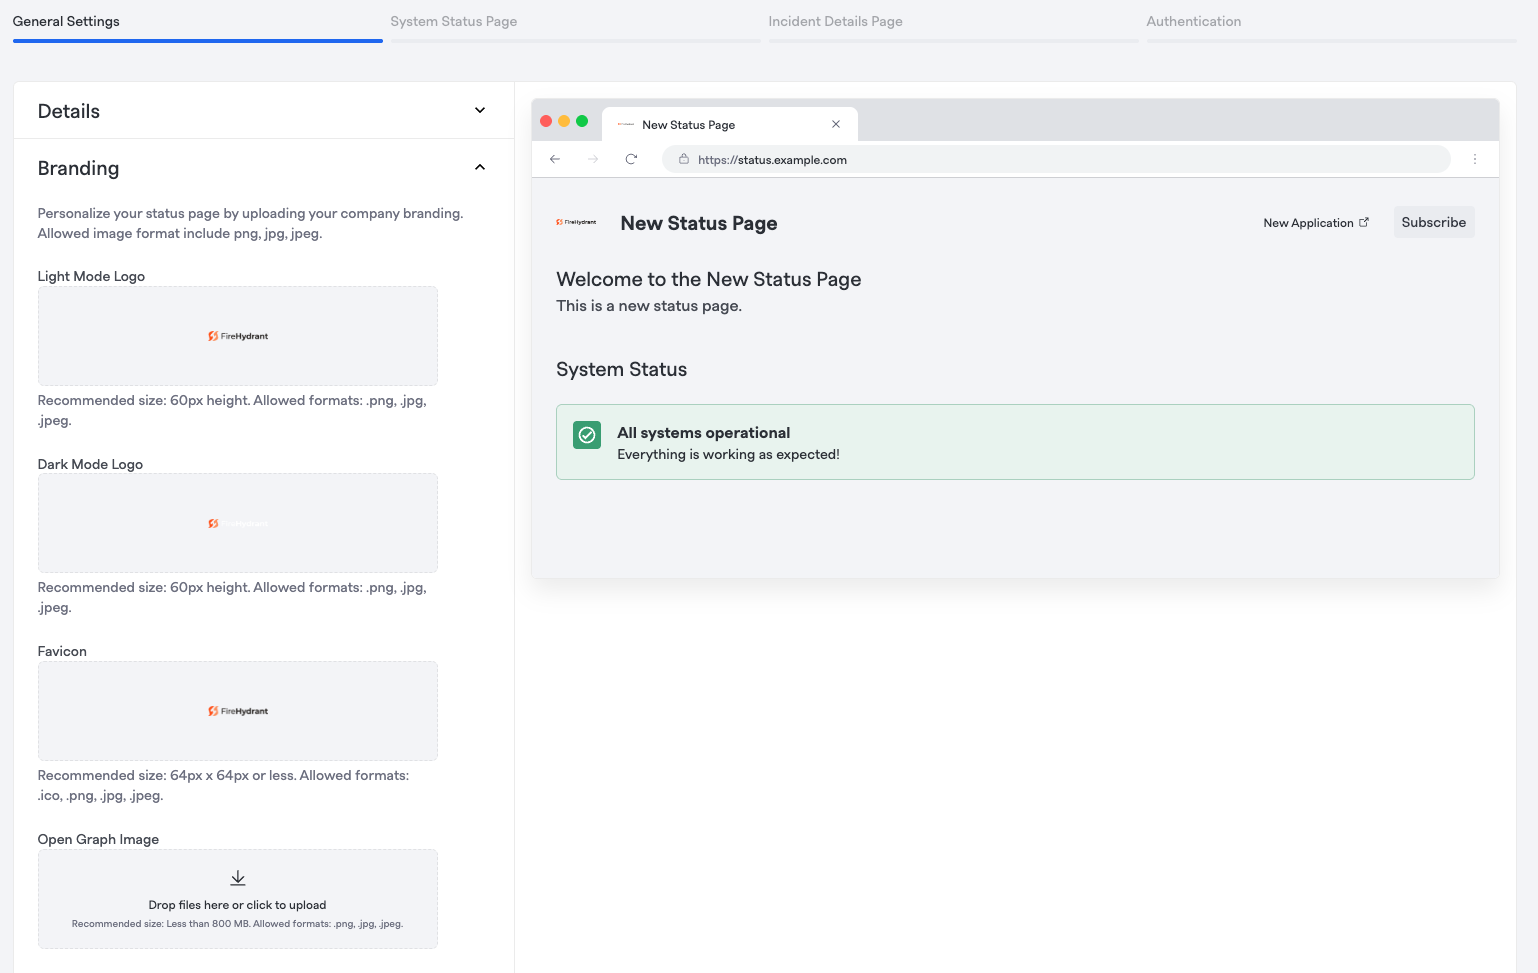The width and height of the screenshot is (1538, 973).
Task: Select the Dark Mode Logo upload box
Action: [238, 523]
